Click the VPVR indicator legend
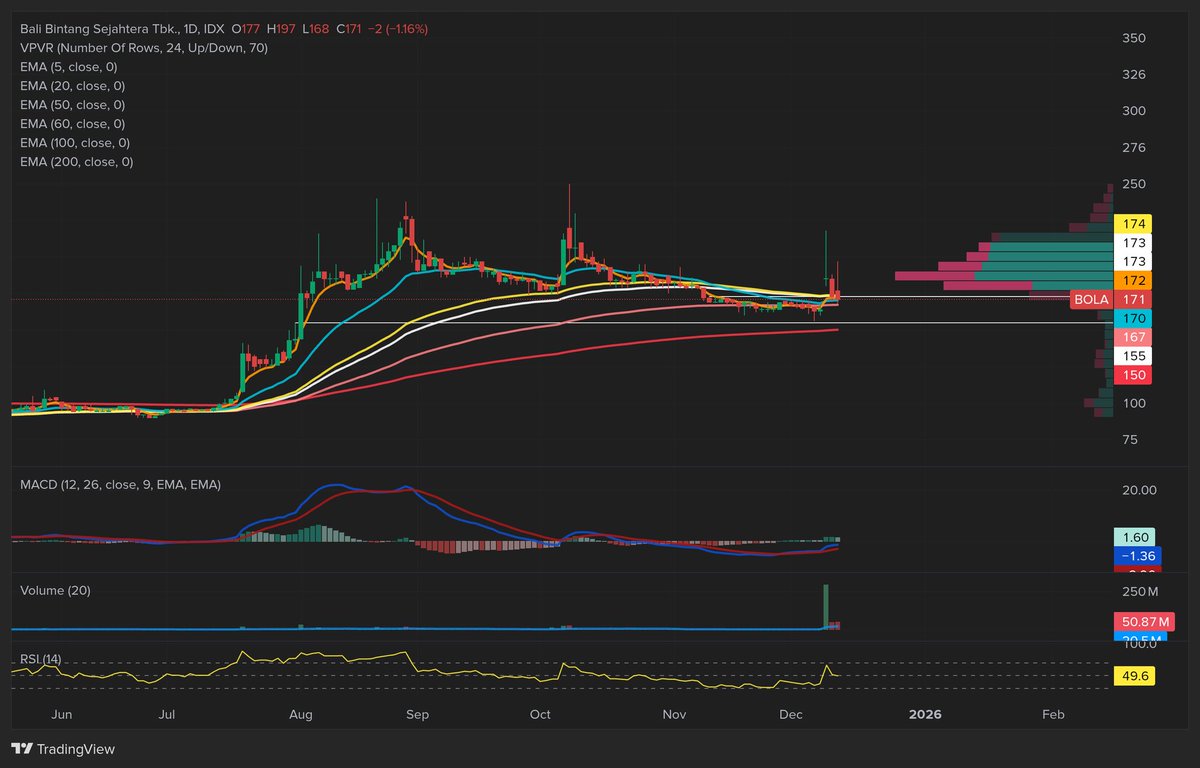1200x768 pixels. pyautogui.click(x=144, y=48)
